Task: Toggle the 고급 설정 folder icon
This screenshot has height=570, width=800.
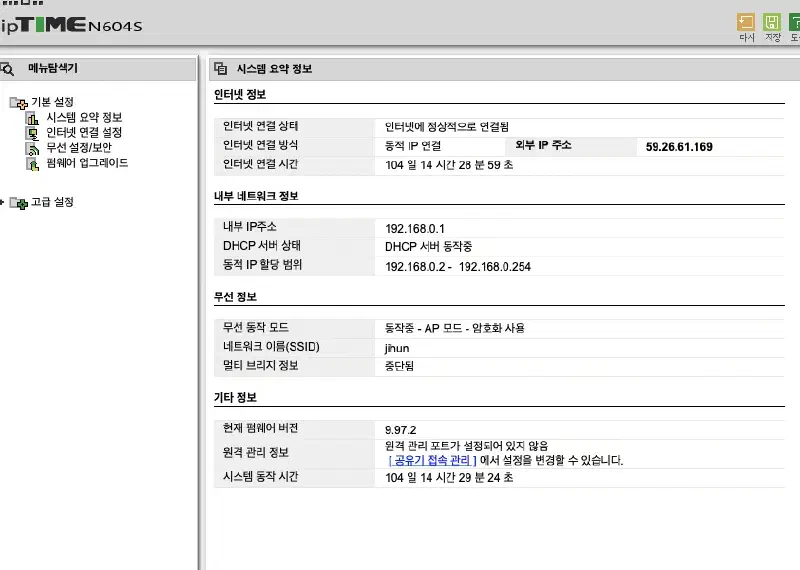Action: [19, 203]
